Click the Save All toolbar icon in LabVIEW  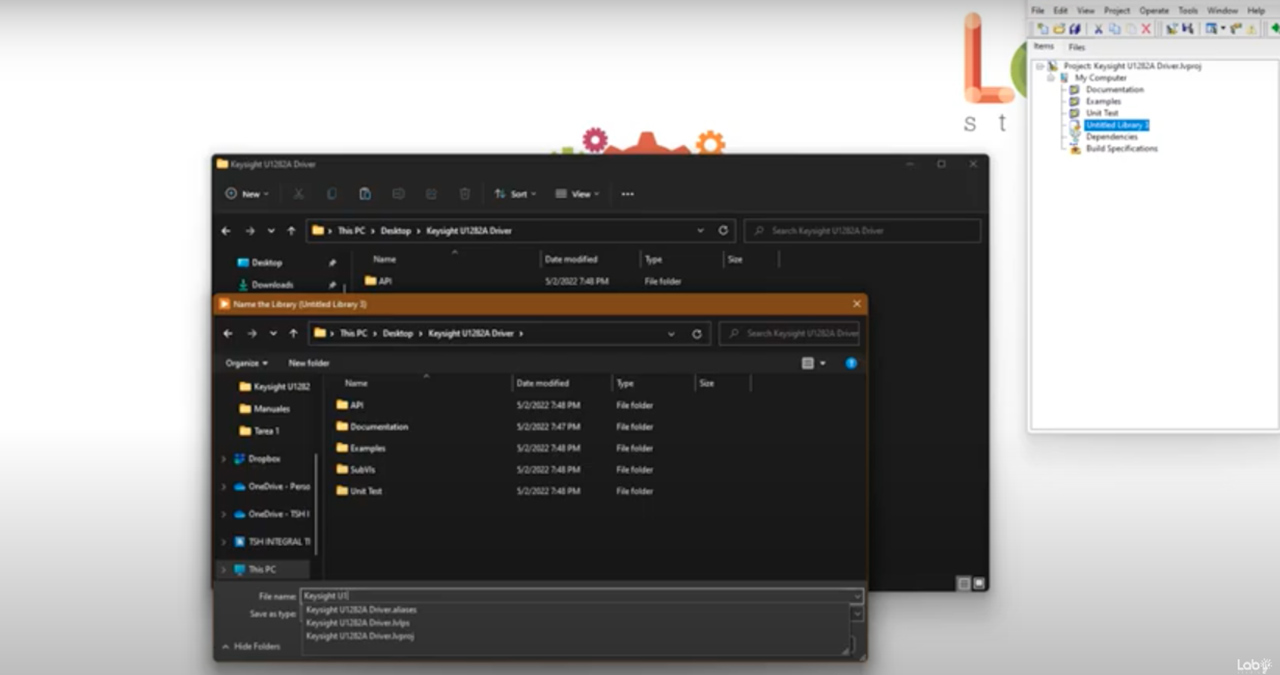pyautogui.click(x=1075, y=29)
